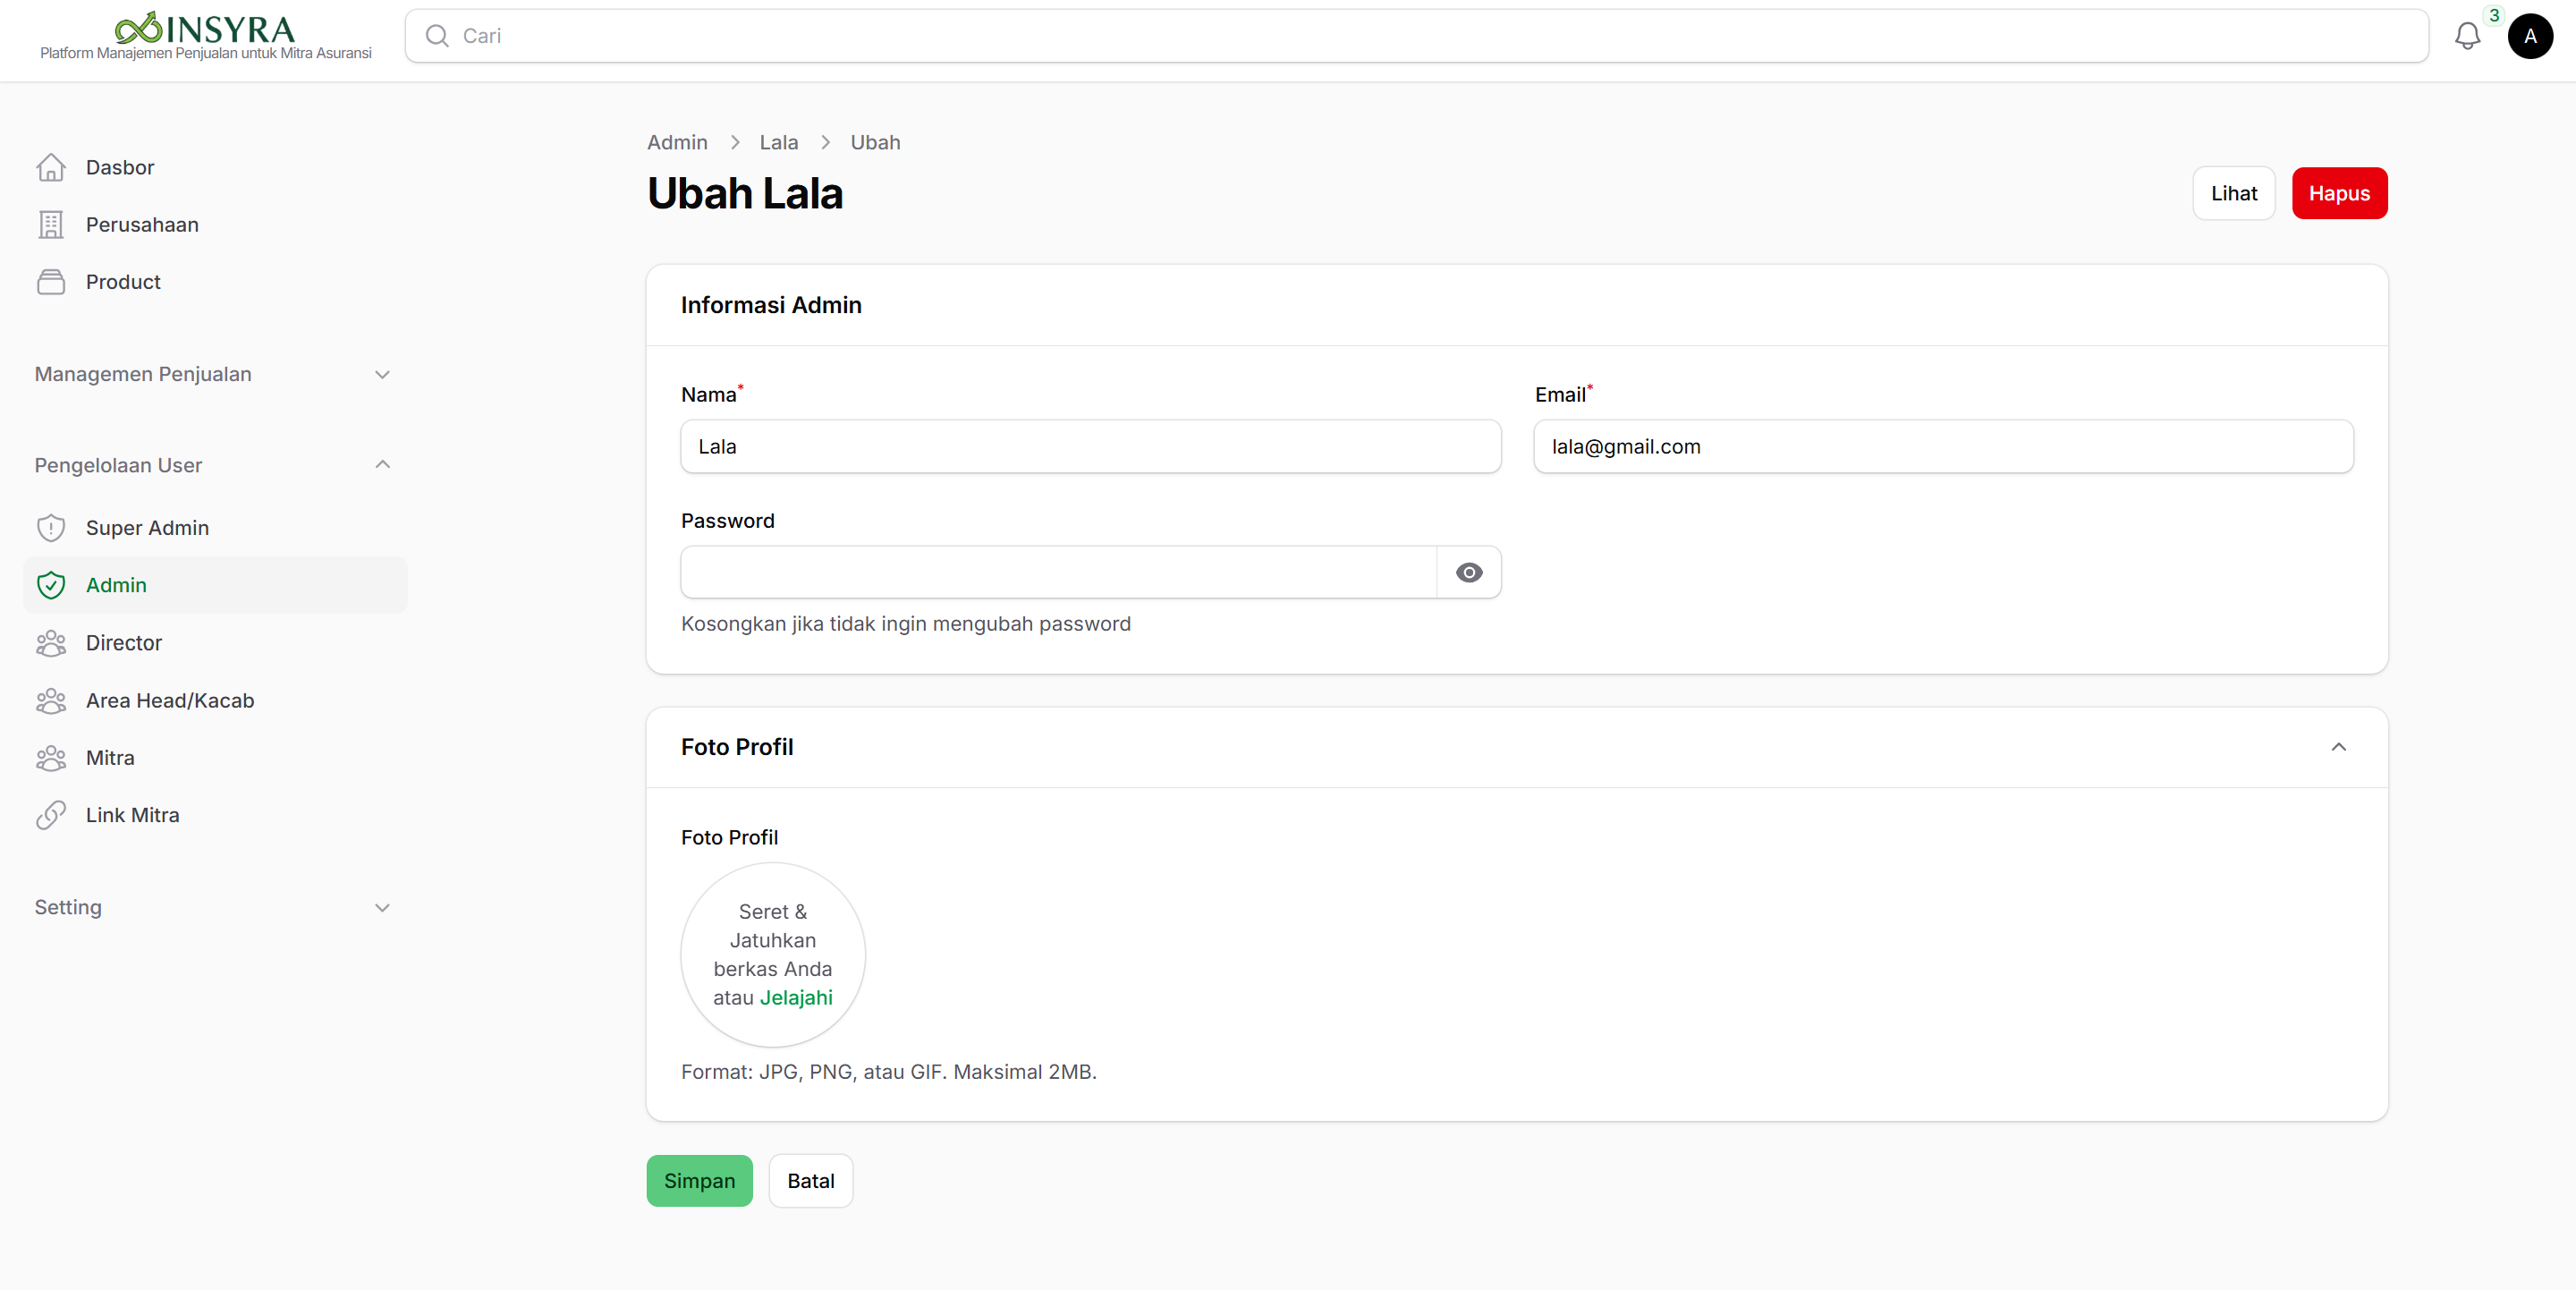The image size is (2576, 1290).
Task: Open the user avatar menu
Action: click(x=2530, y=36)
